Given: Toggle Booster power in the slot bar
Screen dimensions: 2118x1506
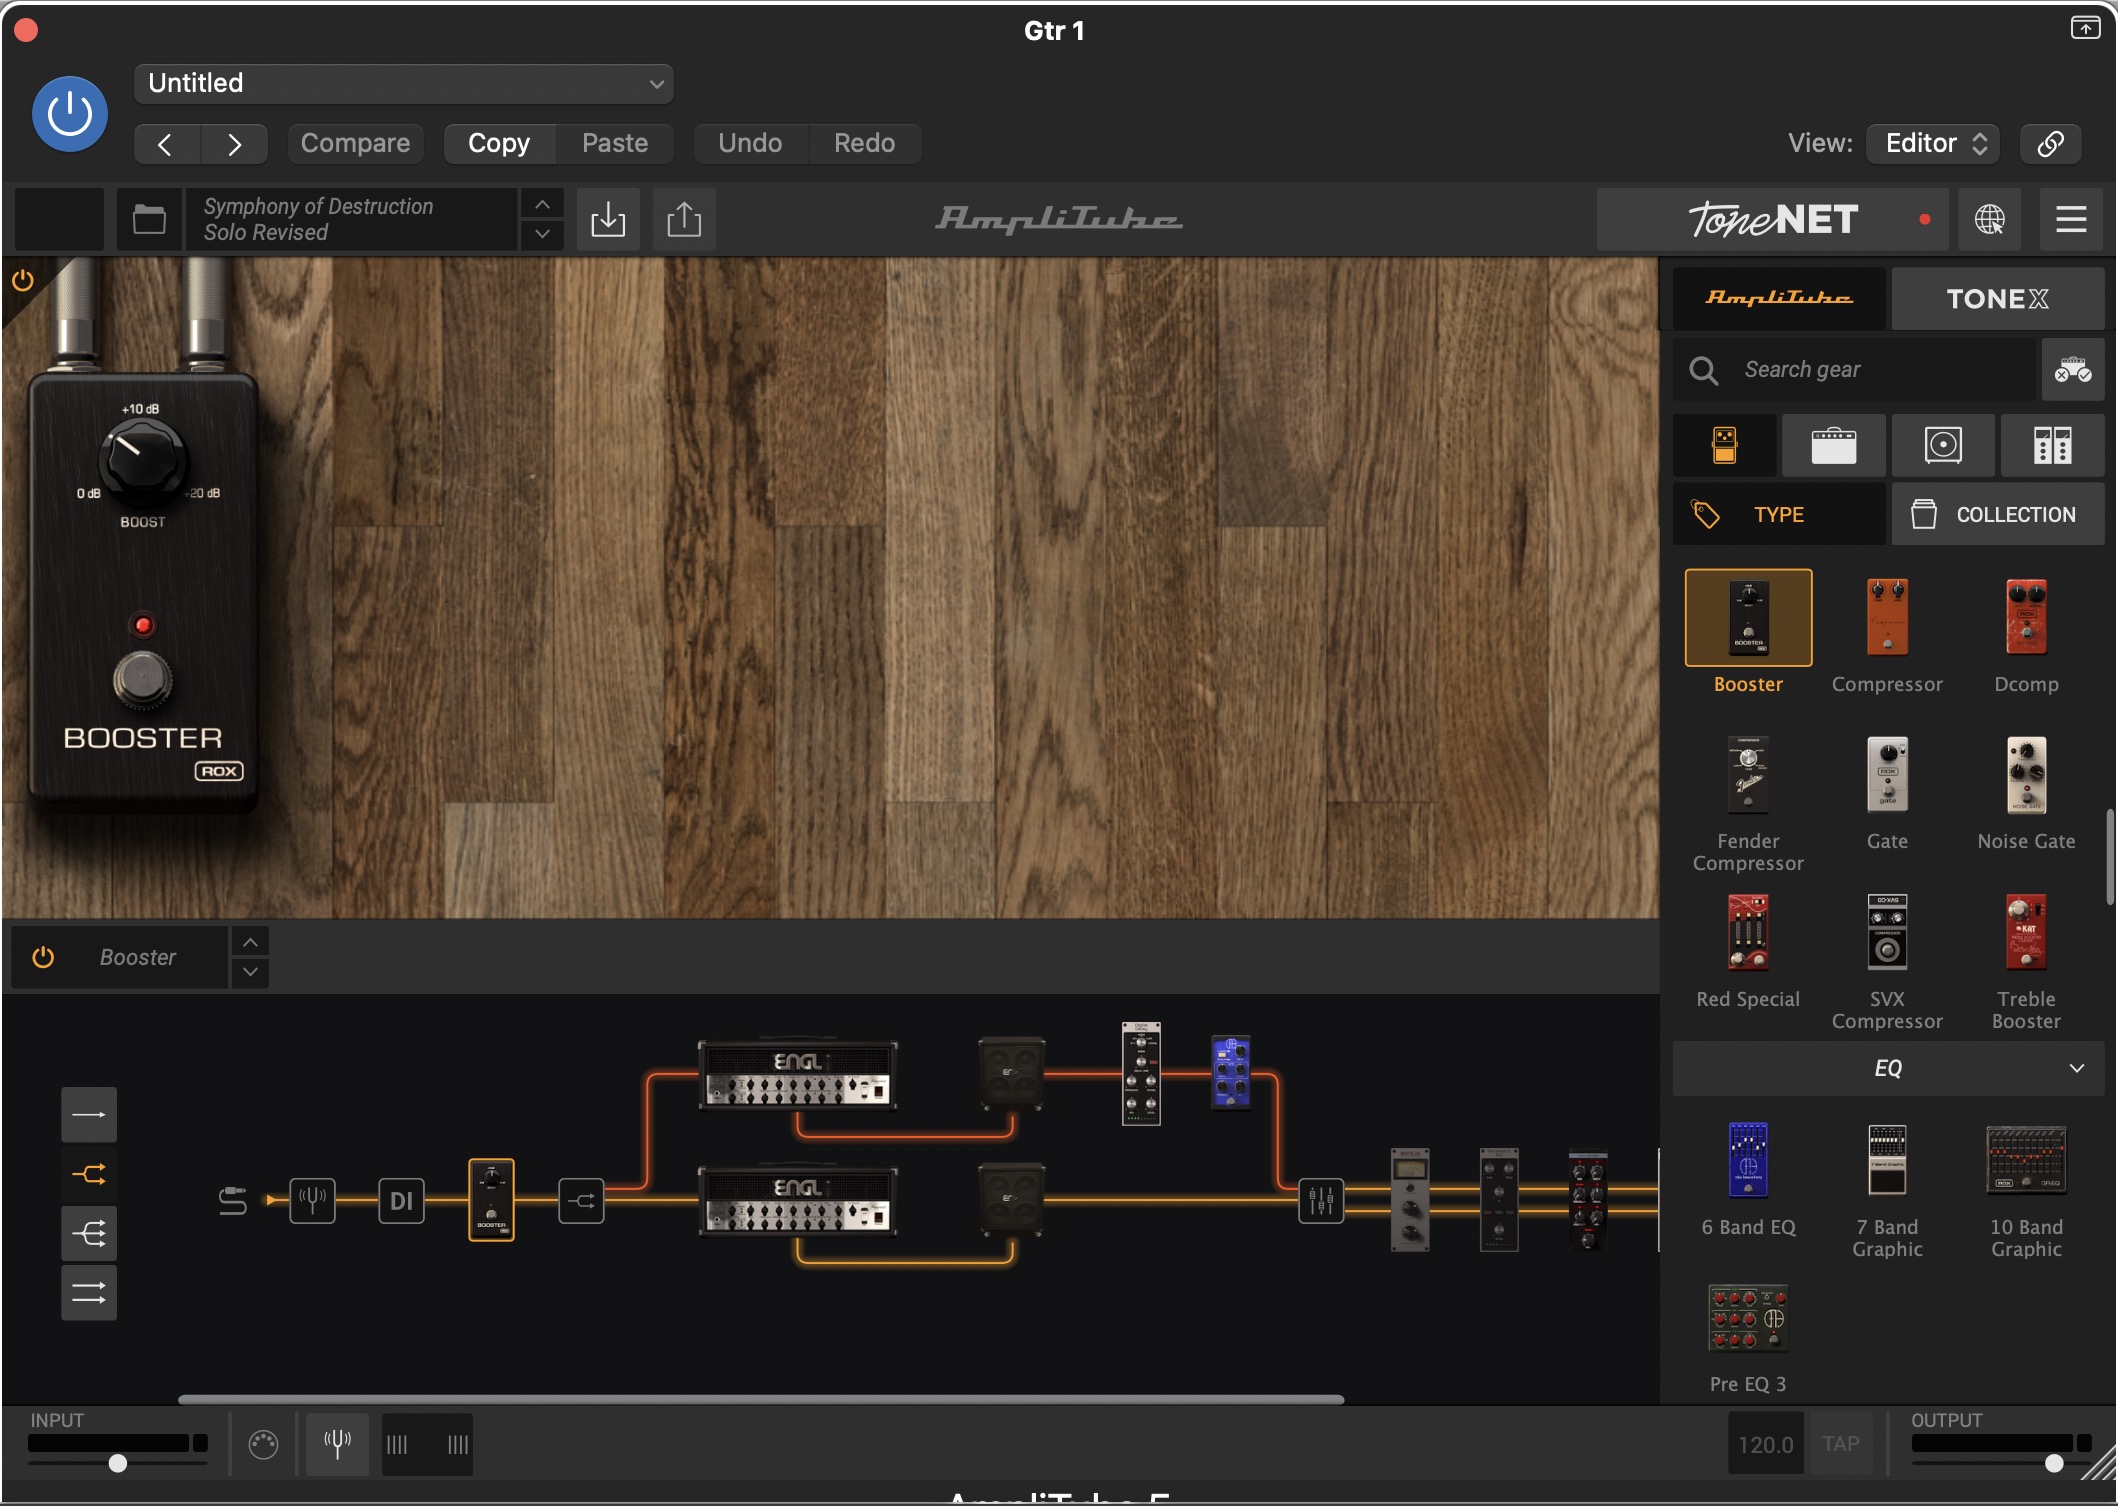Looking at the screenshot, I should 43,957.
